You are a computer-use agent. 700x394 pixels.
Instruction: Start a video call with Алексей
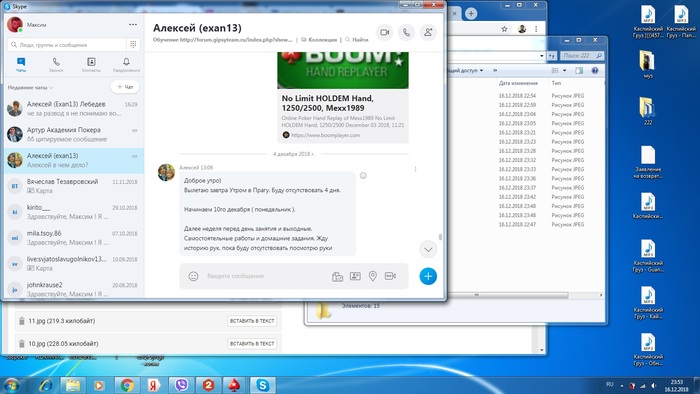coord(384,33)
